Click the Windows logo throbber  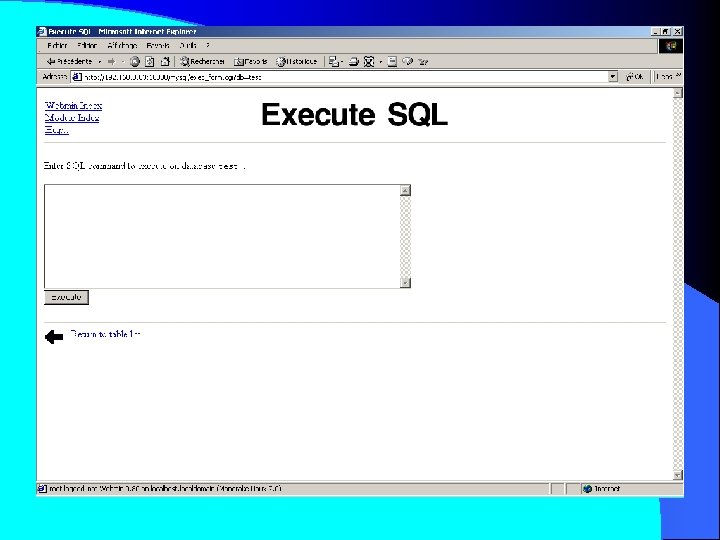671,46
